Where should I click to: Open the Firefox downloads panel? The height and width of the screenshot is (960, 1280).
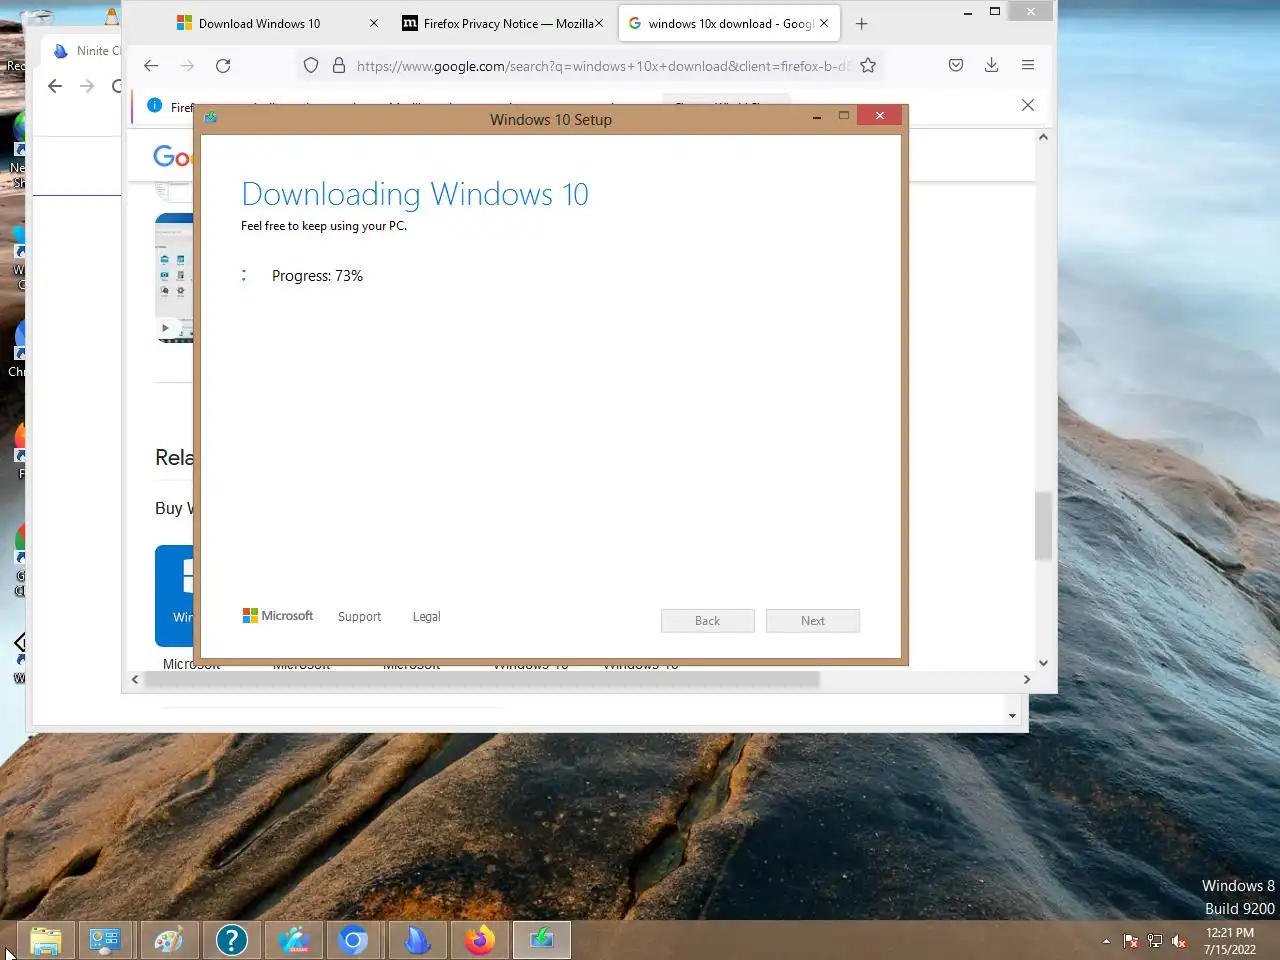pyautogui.click(x=992, y=65)
